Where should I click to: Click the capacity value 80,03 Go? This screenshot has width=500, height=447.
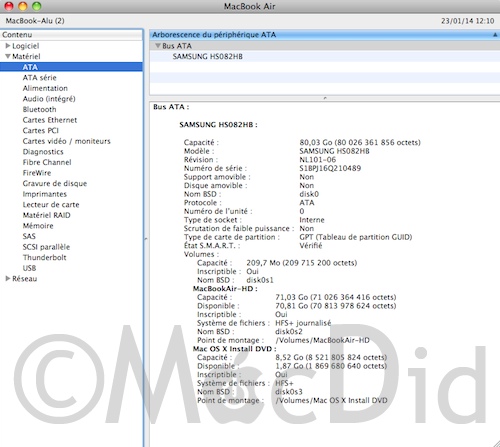[316, 142]
